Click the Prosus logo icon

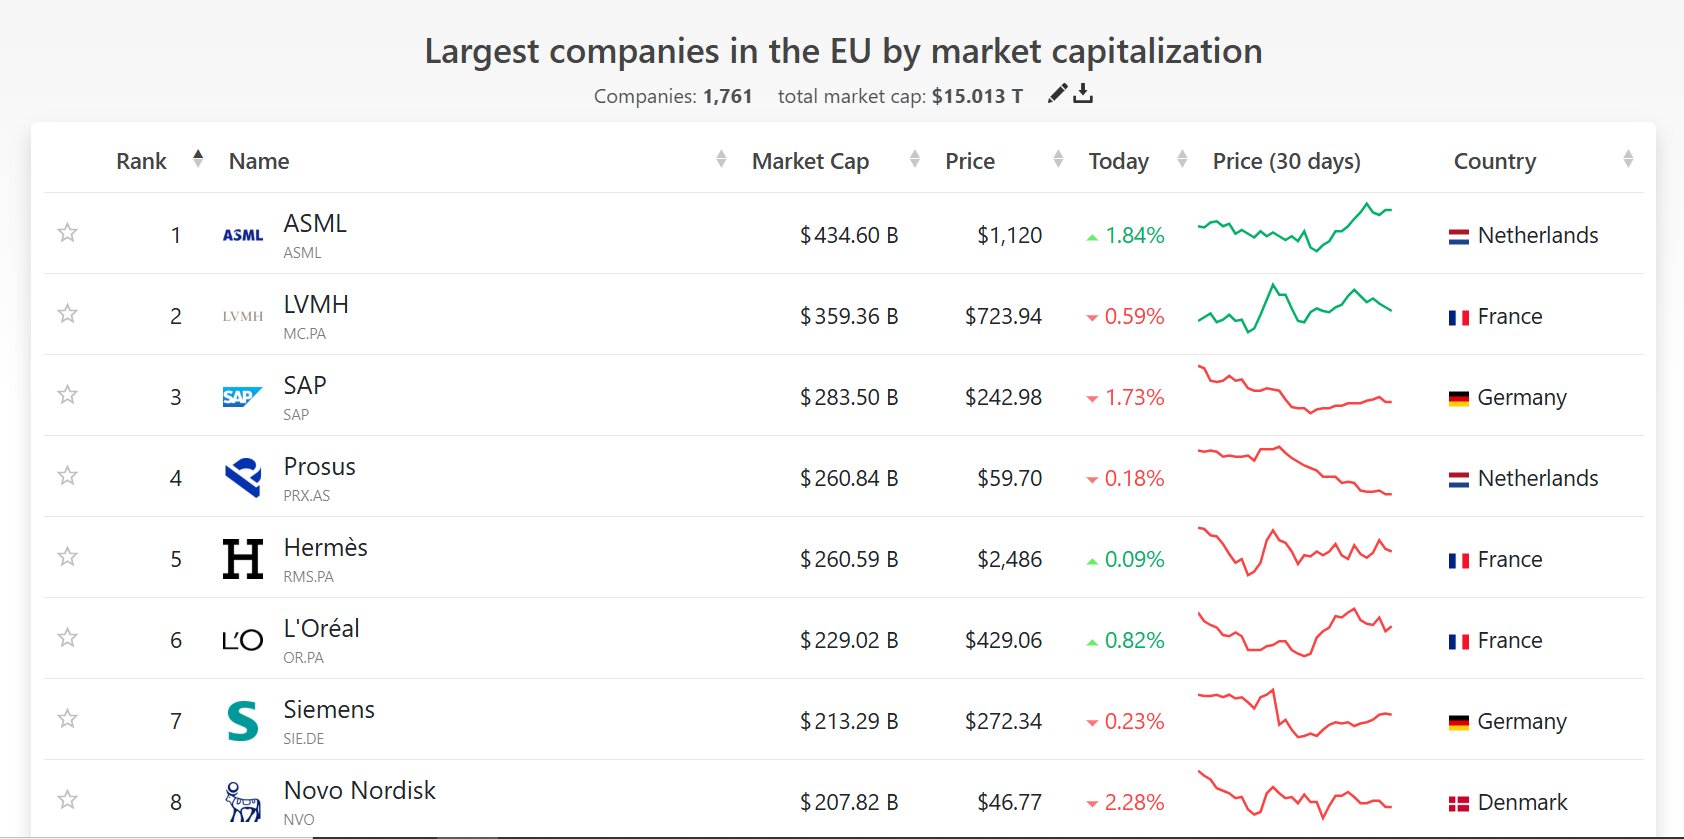click(243, 478)
